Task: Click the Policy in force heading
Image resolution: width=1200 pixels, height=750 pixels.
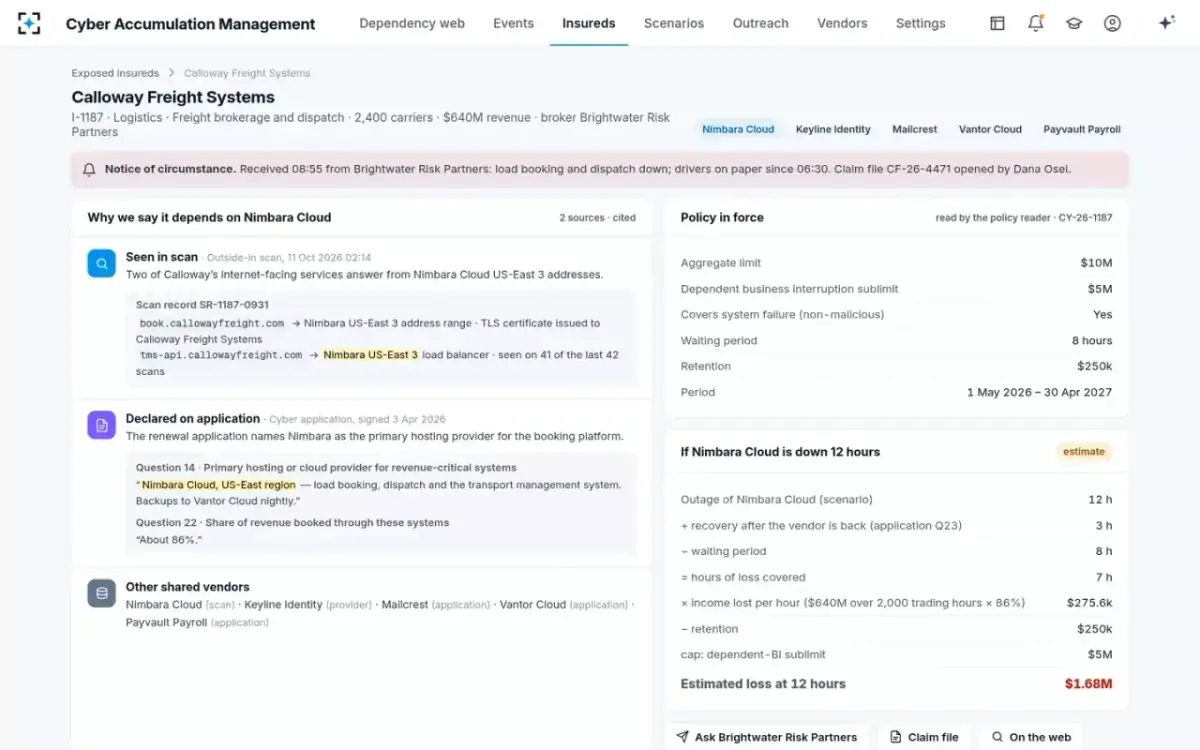Action: (722, 217)
